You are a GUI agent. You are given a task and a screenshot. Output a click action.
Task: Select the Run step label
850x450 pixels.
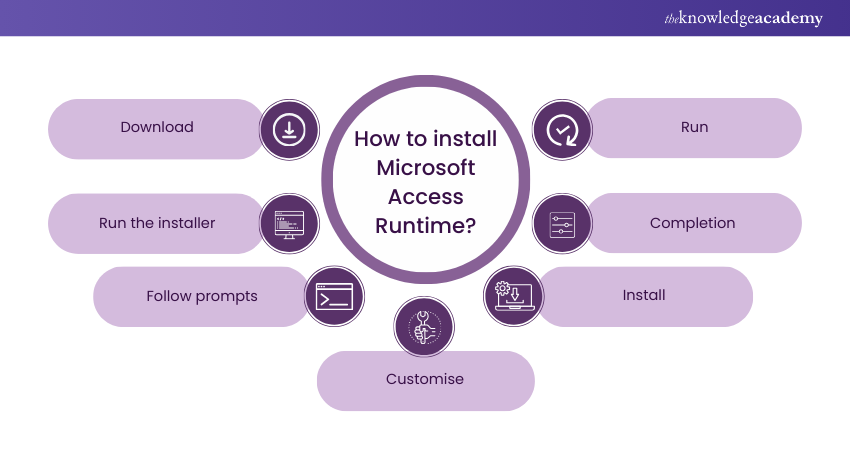(694, 128)
